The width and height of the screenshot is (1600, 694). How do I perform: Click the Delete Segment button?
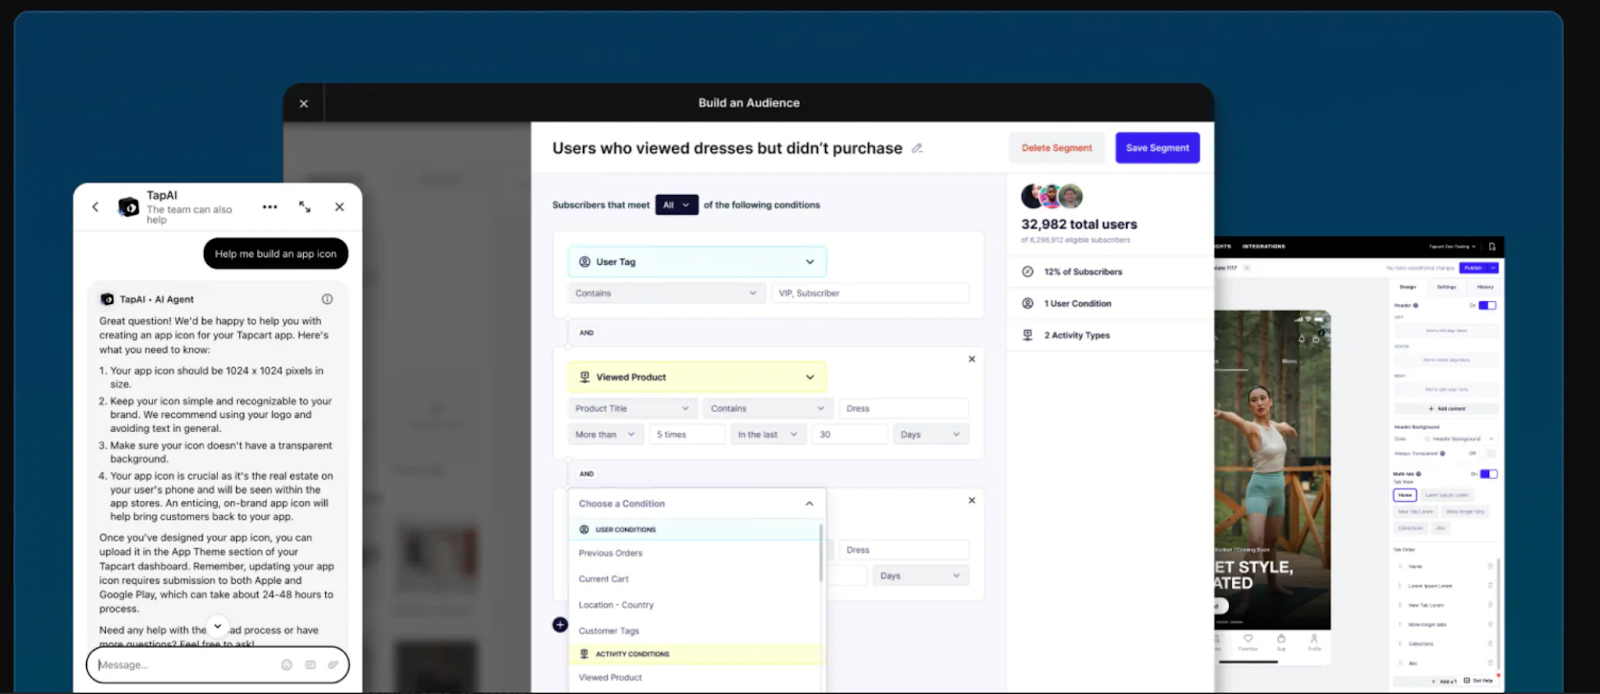click(1057, 148)
